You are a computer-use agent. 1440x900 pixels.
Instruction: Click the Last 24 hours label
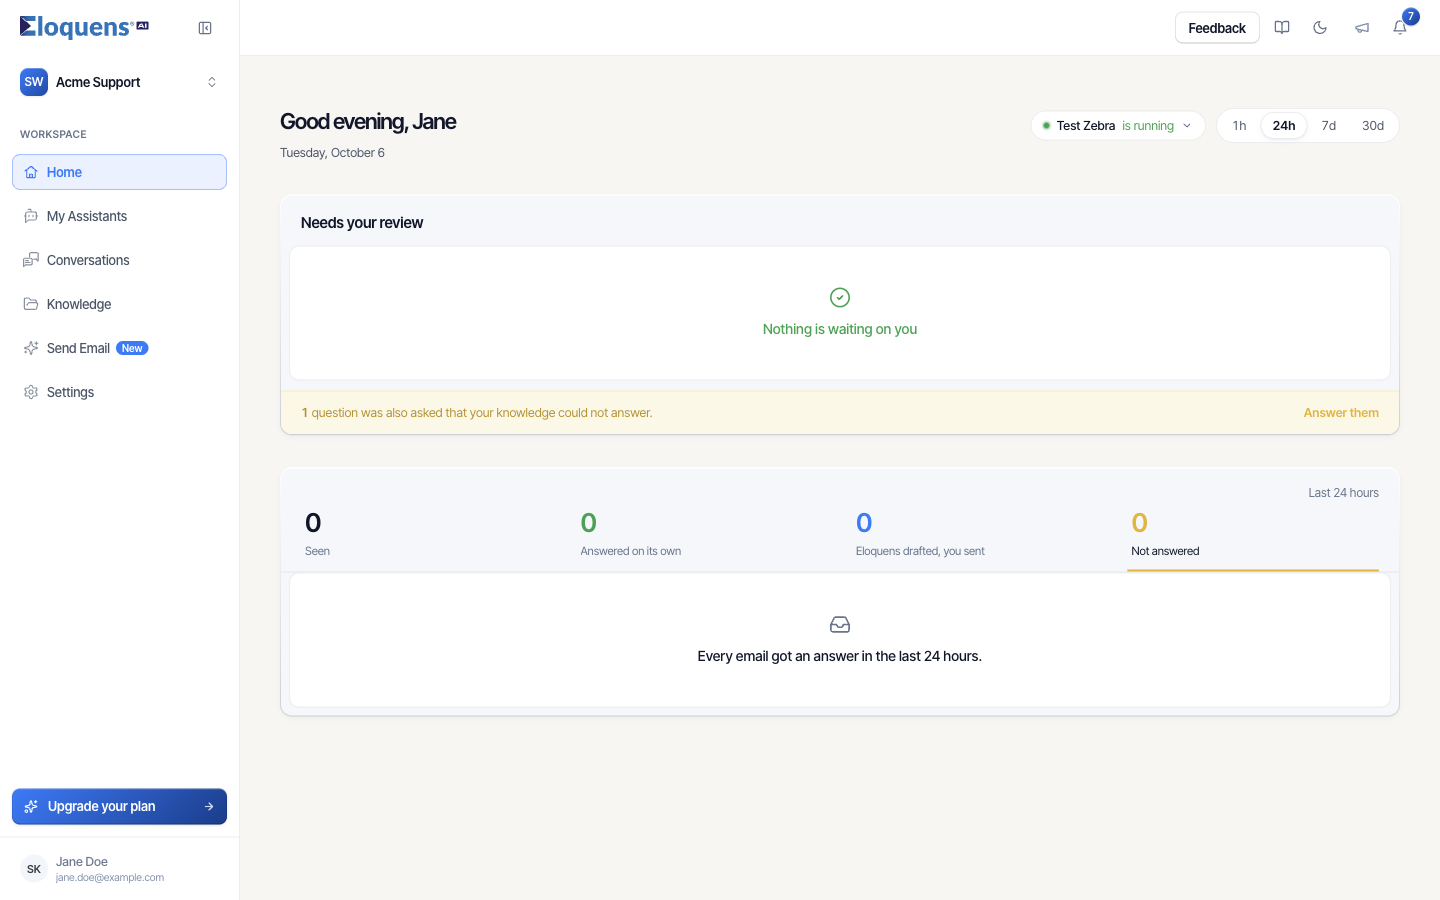click(x=1343, y=493)
